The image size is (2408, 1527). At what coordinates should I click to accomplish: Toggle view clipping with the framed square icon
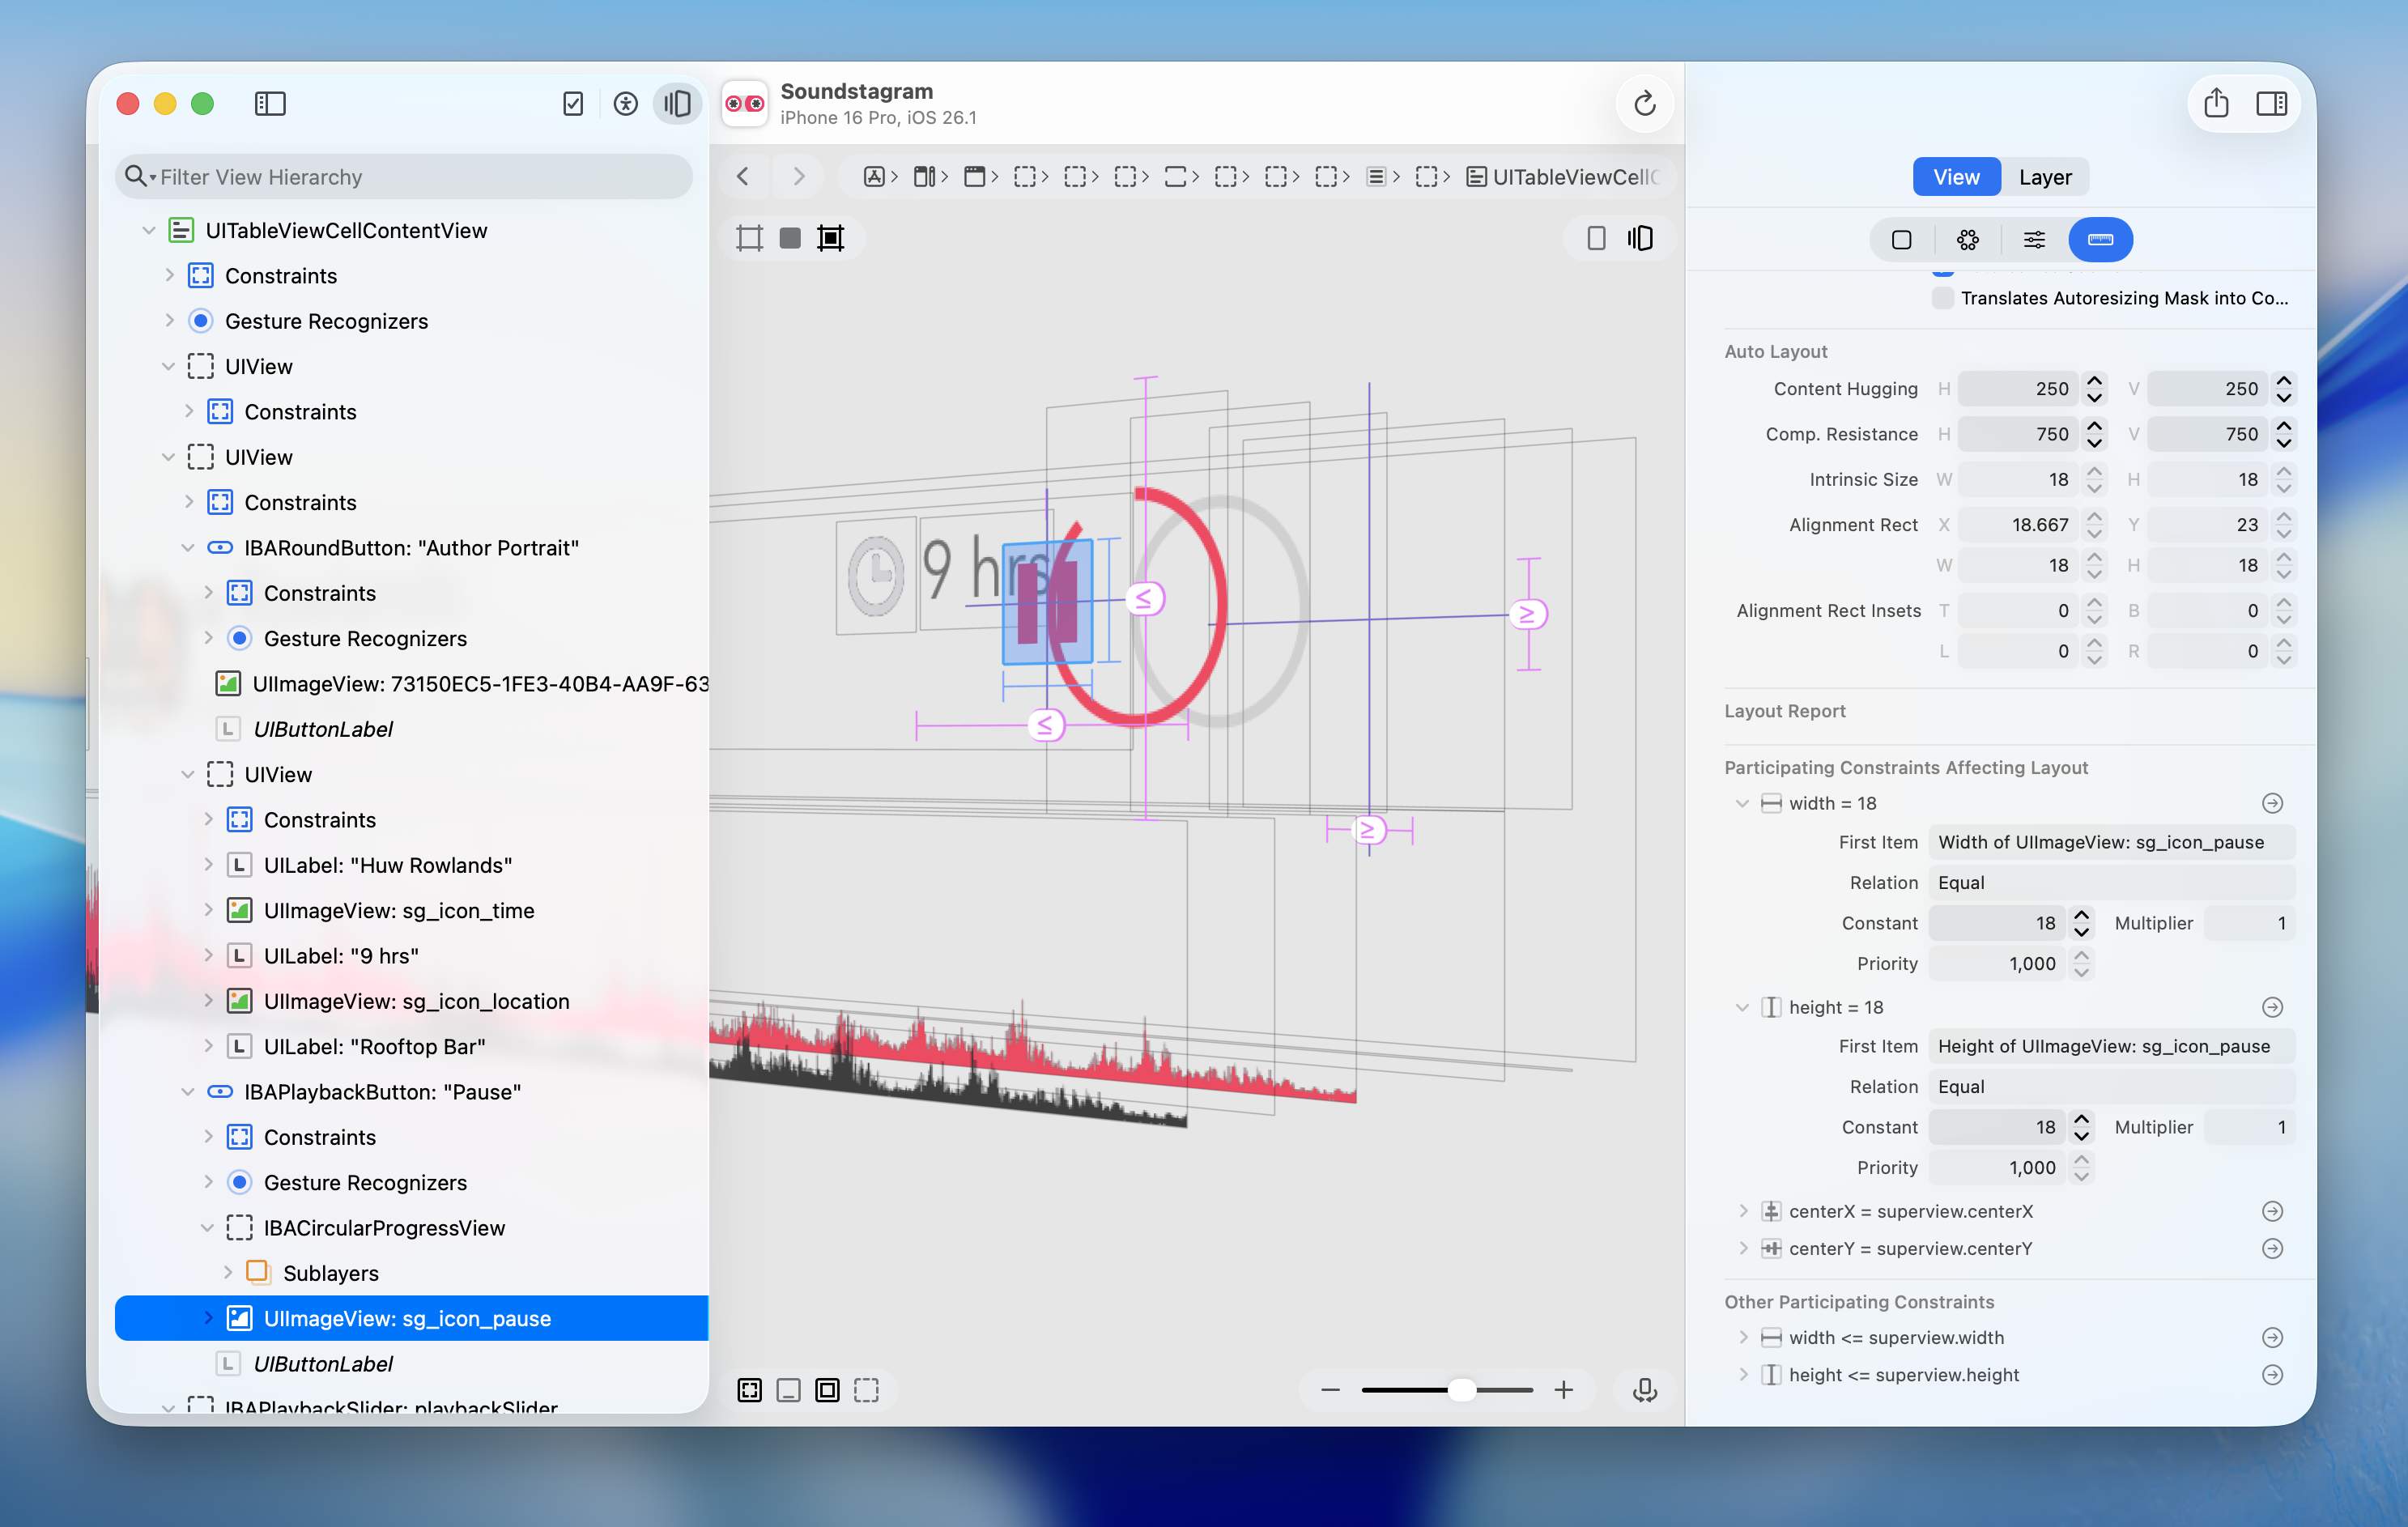tap(831, 238)
